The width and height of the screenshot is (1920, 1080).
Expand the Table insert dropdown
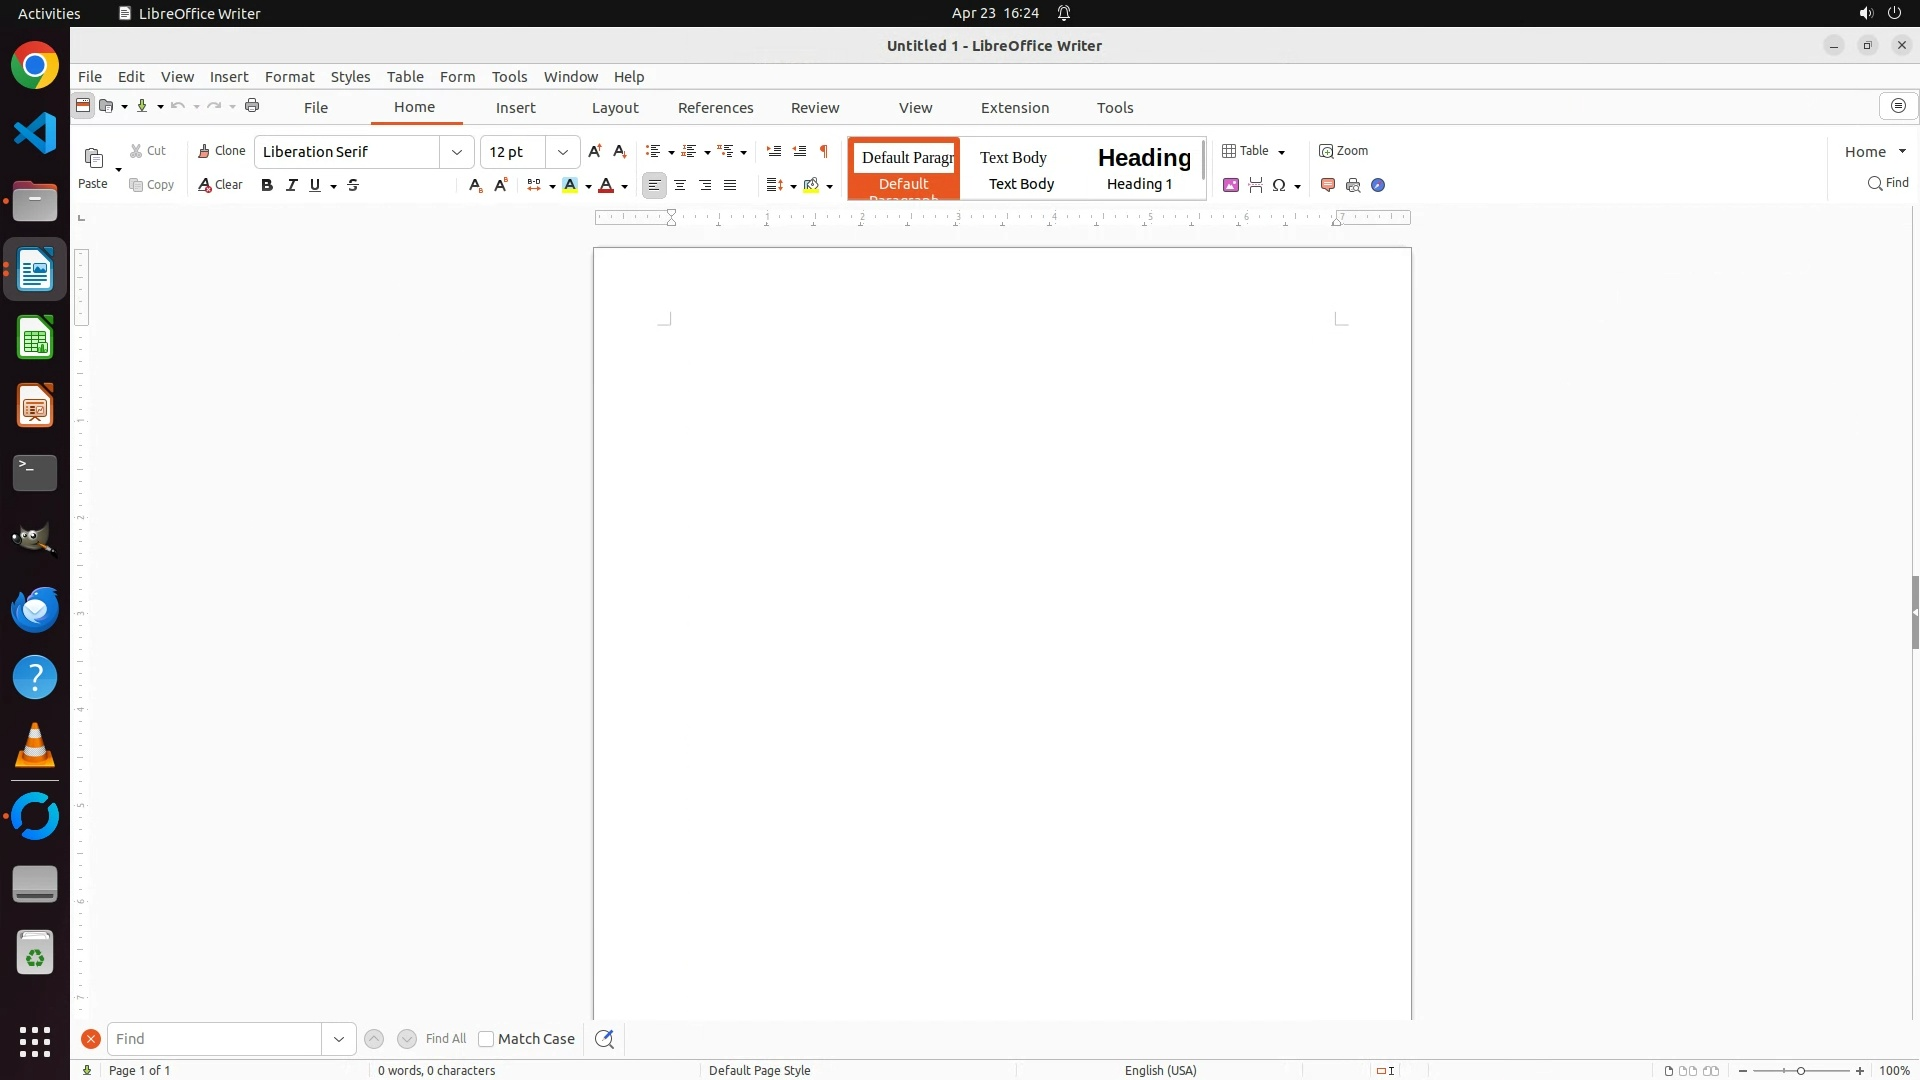click(x=1281, y=152)
